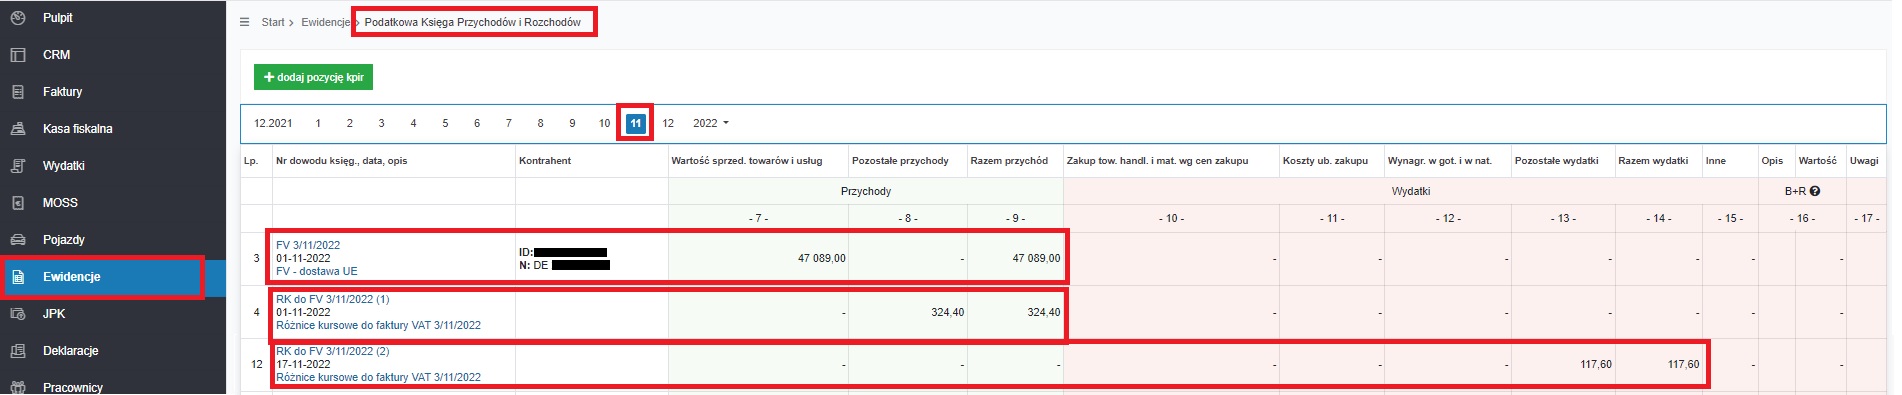1902x395 pixels.
Task: Click the CRM sidebar icon
Action: point(17,55)
